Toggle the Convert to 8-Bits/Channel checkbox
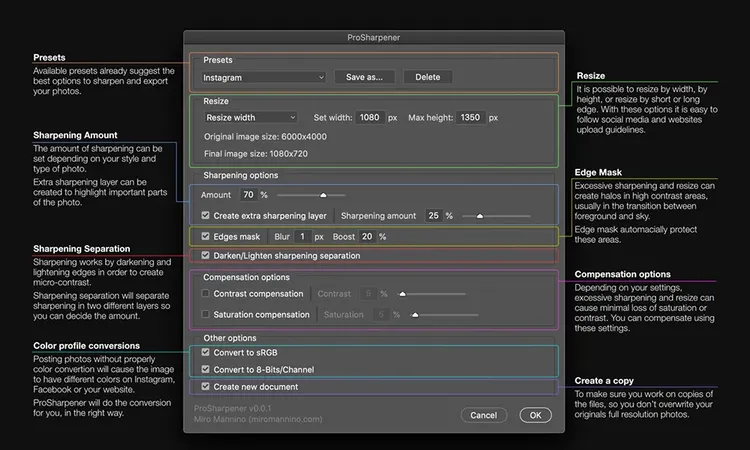Image resolution: width=750 pixels, height=450 pixels. click(206, 369)
